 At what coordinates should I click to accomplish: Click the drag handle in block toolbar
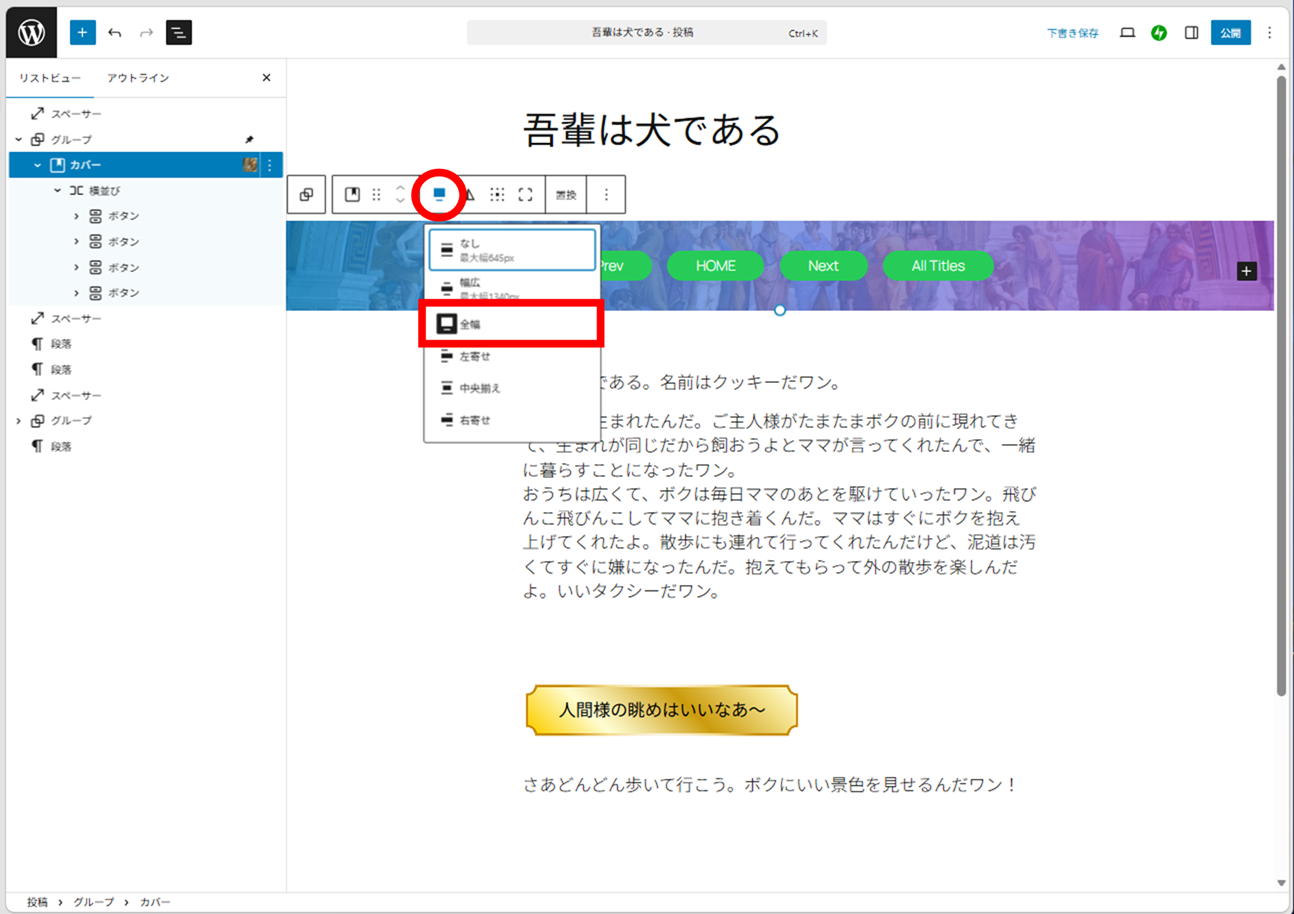click(x=377, y=195)
